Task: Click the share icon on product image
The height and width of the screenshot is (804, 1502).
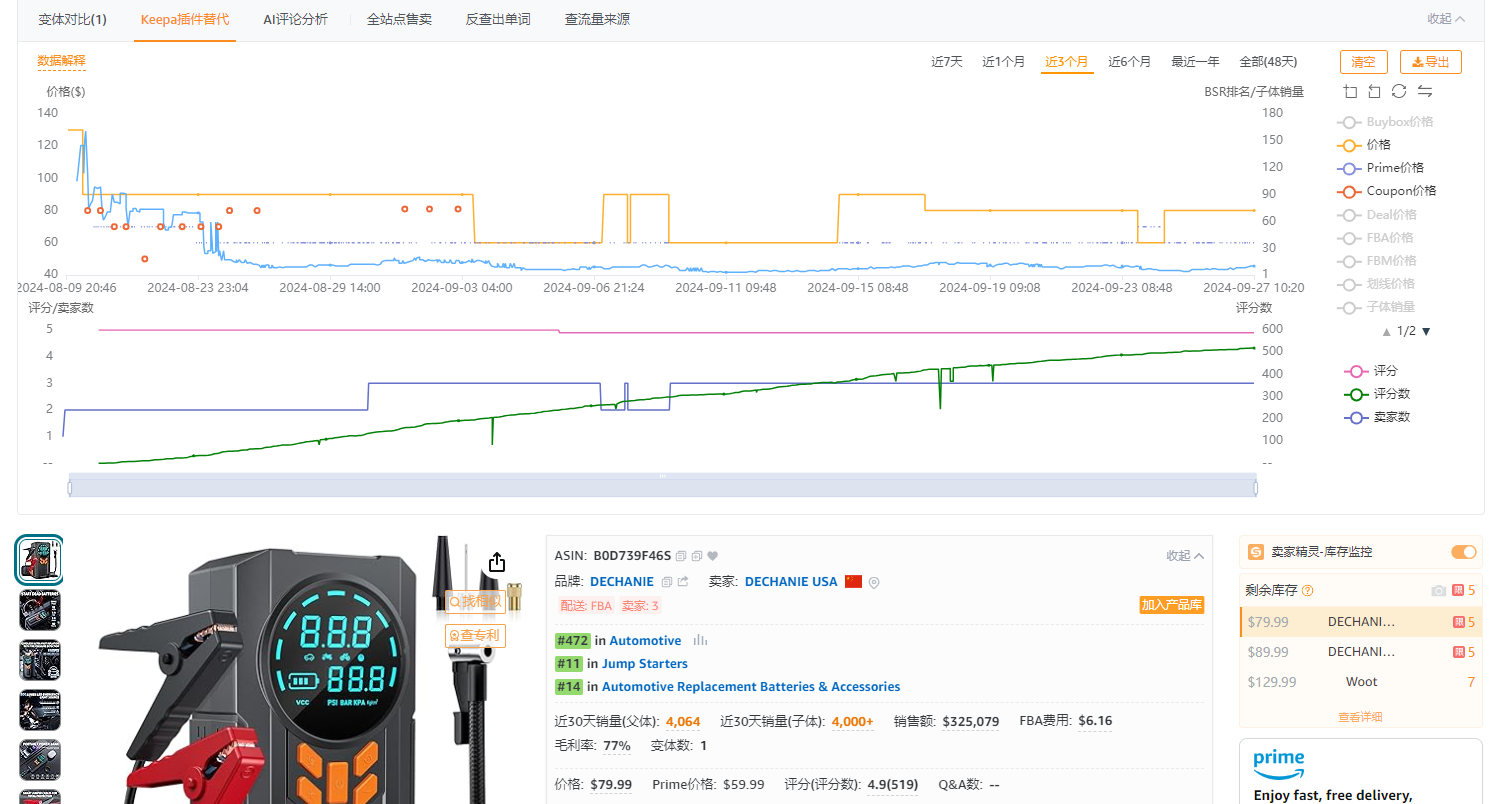Action: pos(497,561)
